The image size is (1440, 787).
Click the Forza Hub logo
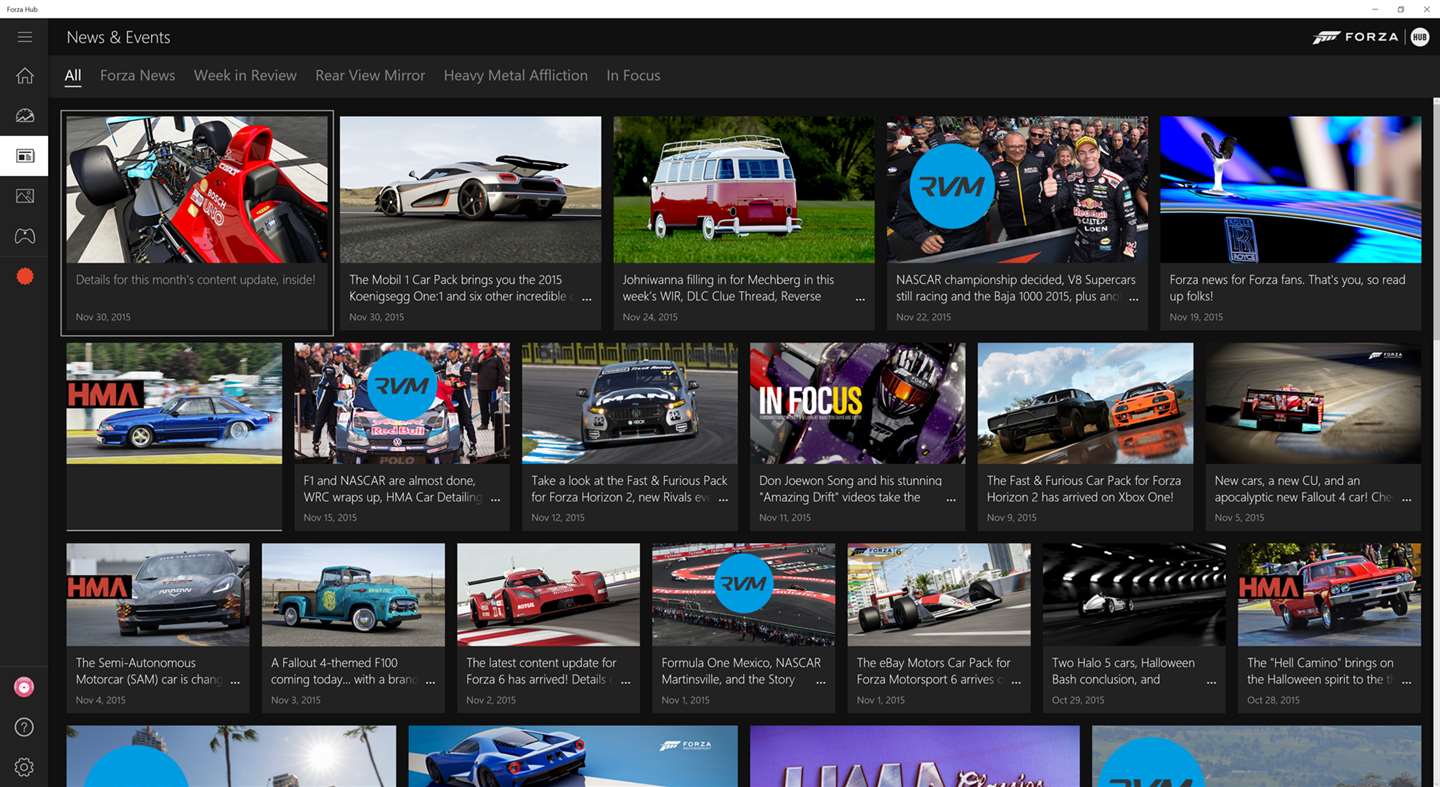(1370, 37)
